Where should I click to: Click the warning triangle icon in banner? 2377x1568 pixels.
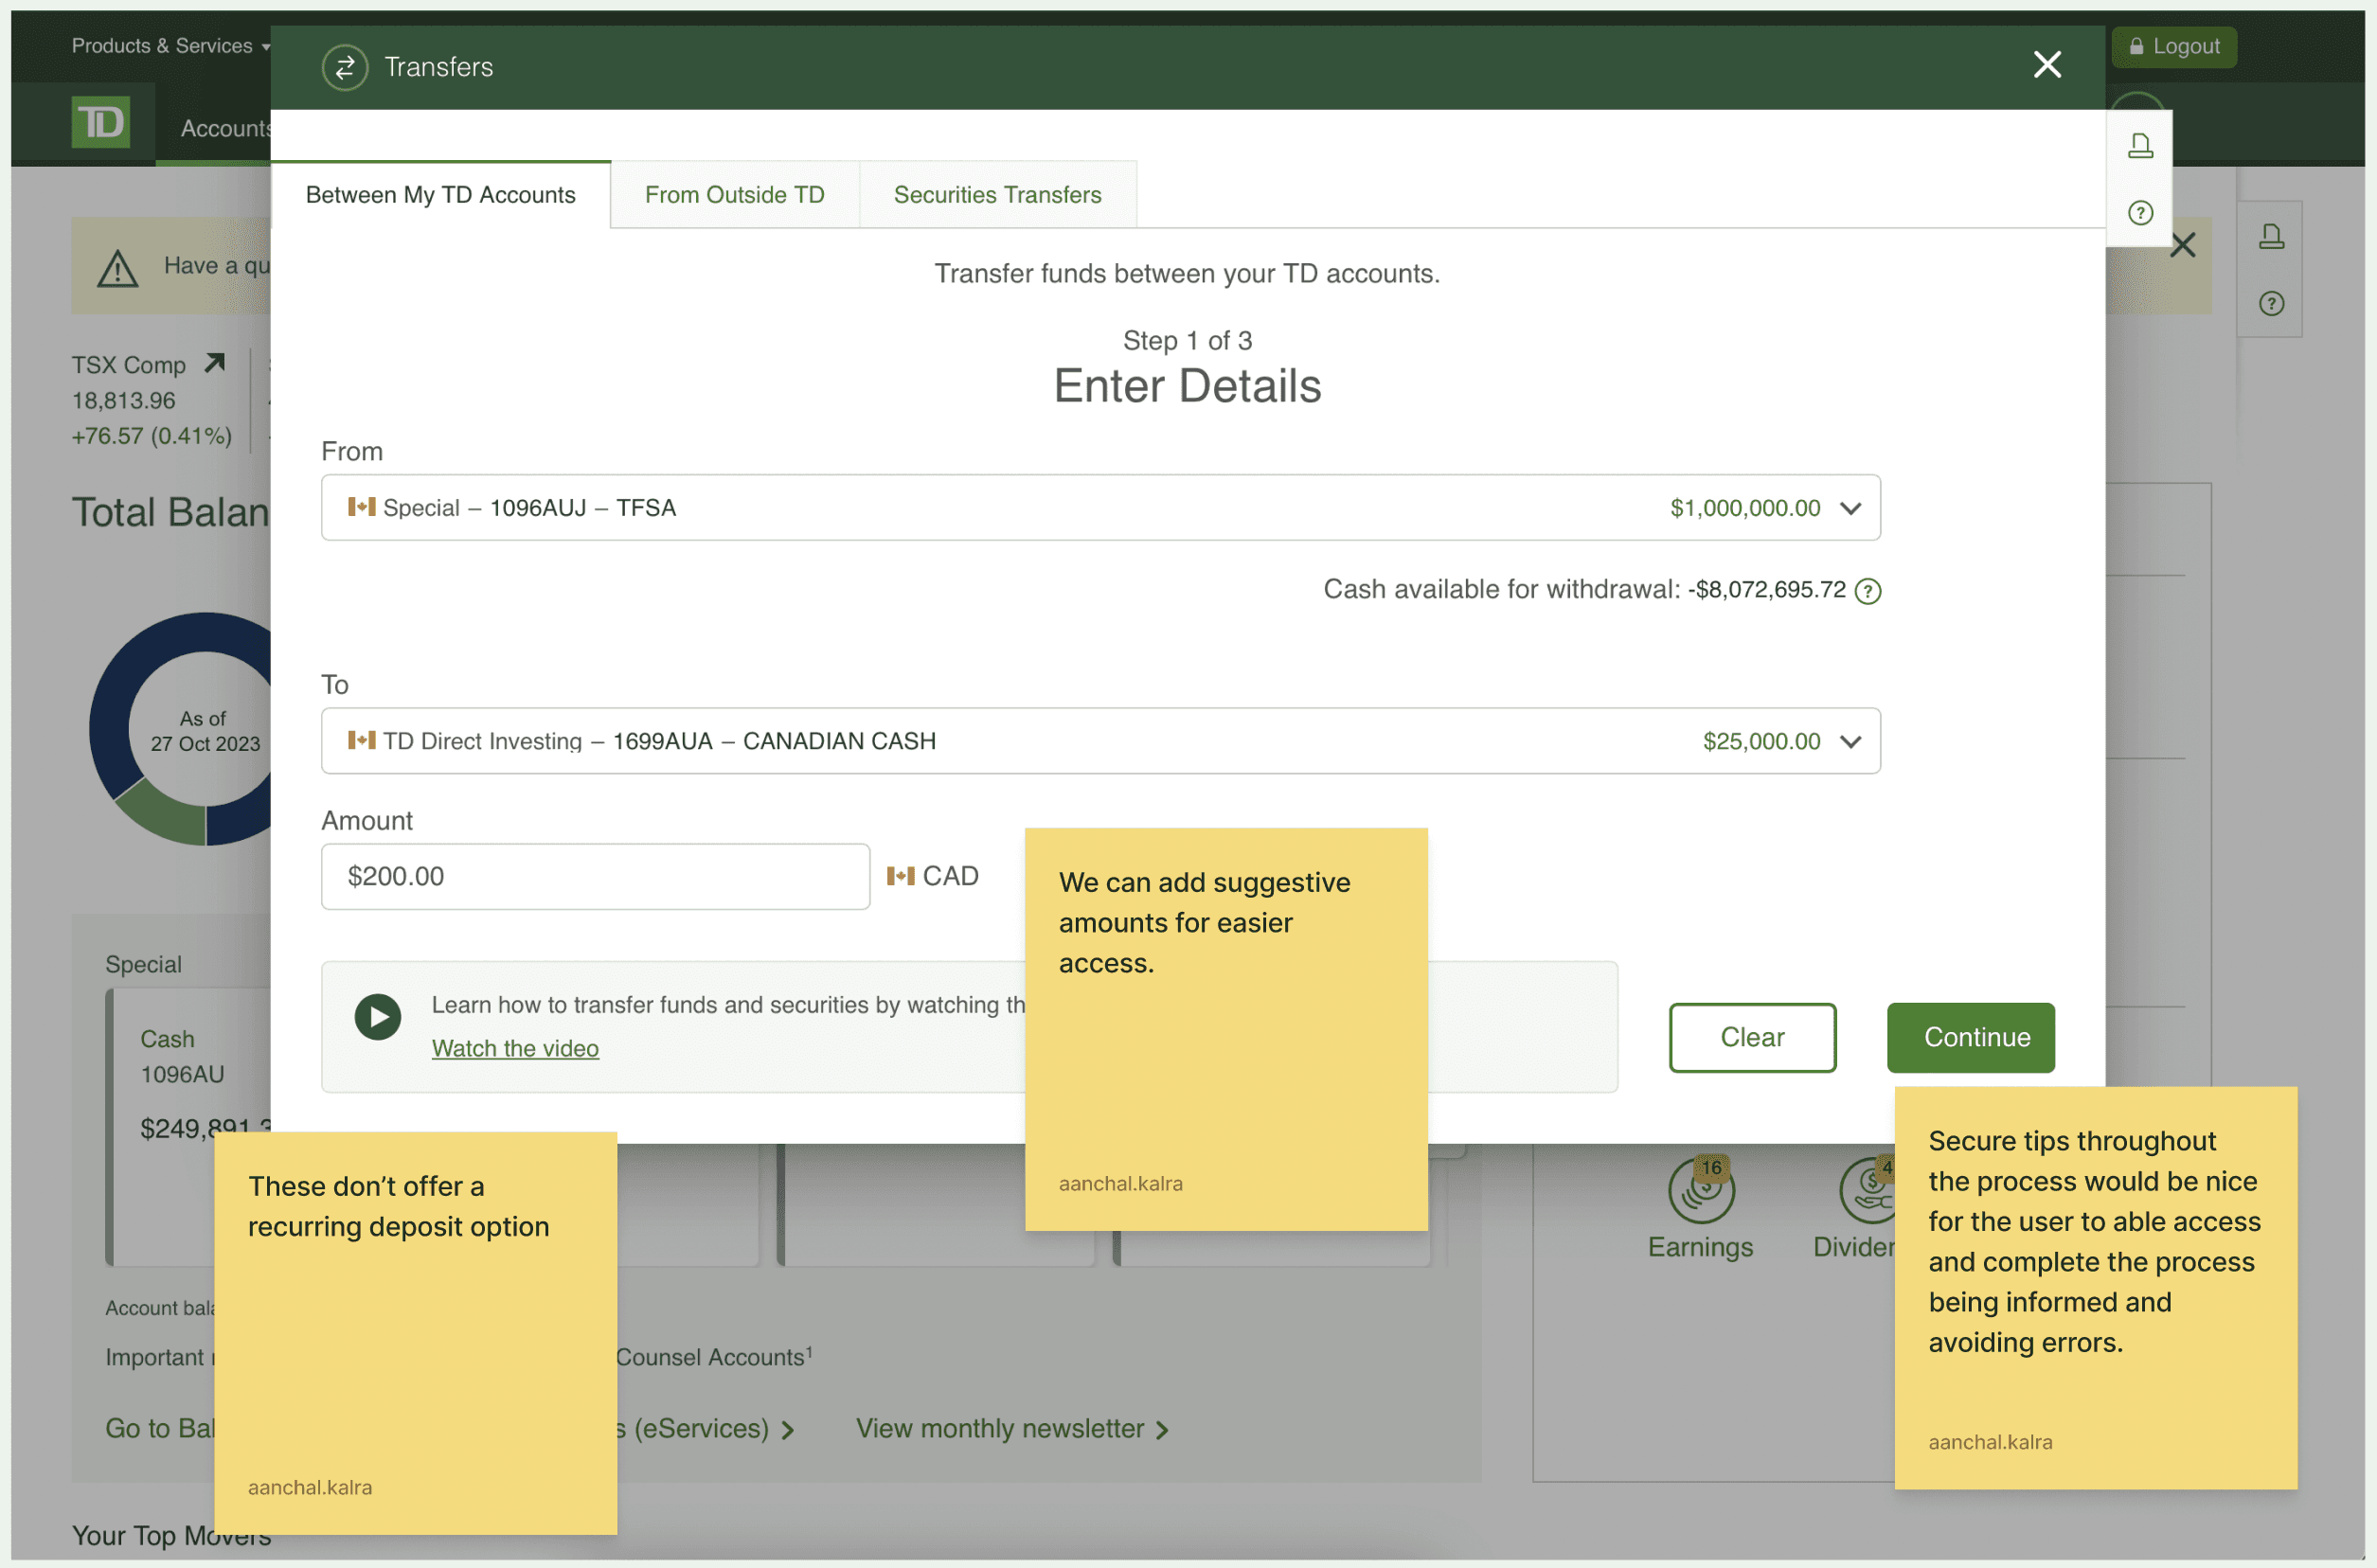(118, 268)
